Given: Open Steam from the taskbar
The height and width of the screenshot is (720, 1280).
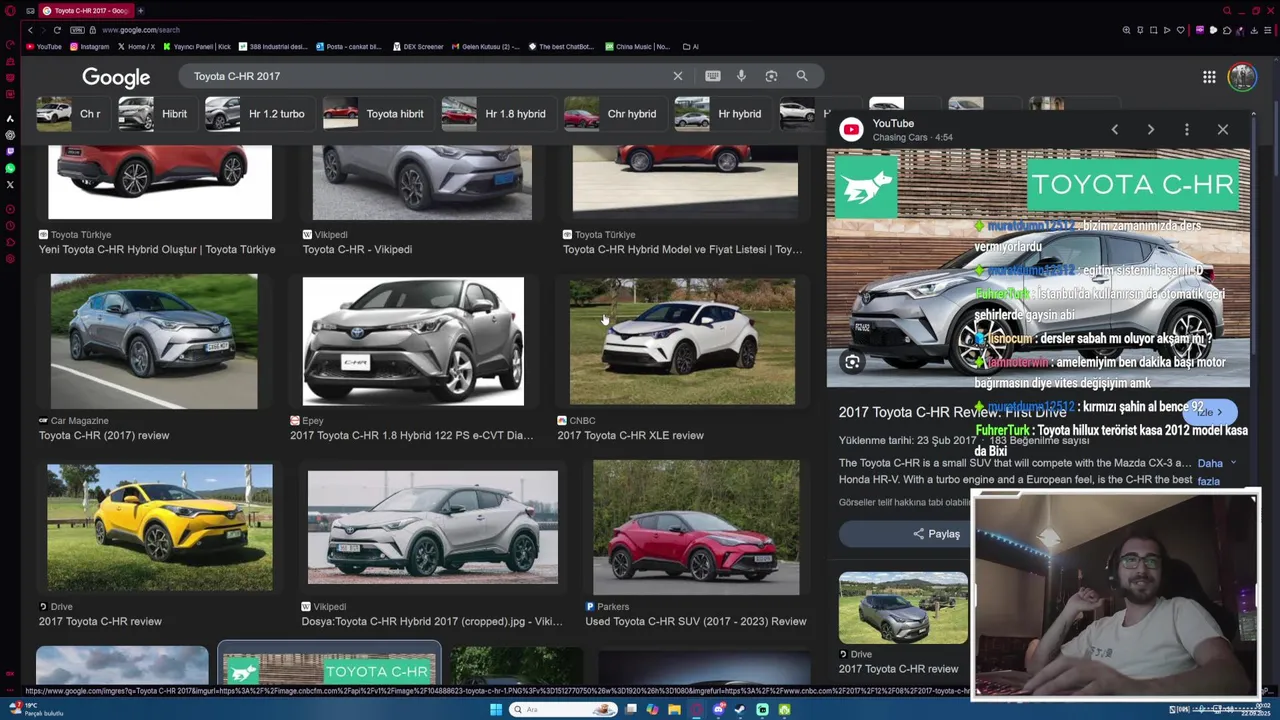Looking at the screenshot, I should [x=740, y=710].
